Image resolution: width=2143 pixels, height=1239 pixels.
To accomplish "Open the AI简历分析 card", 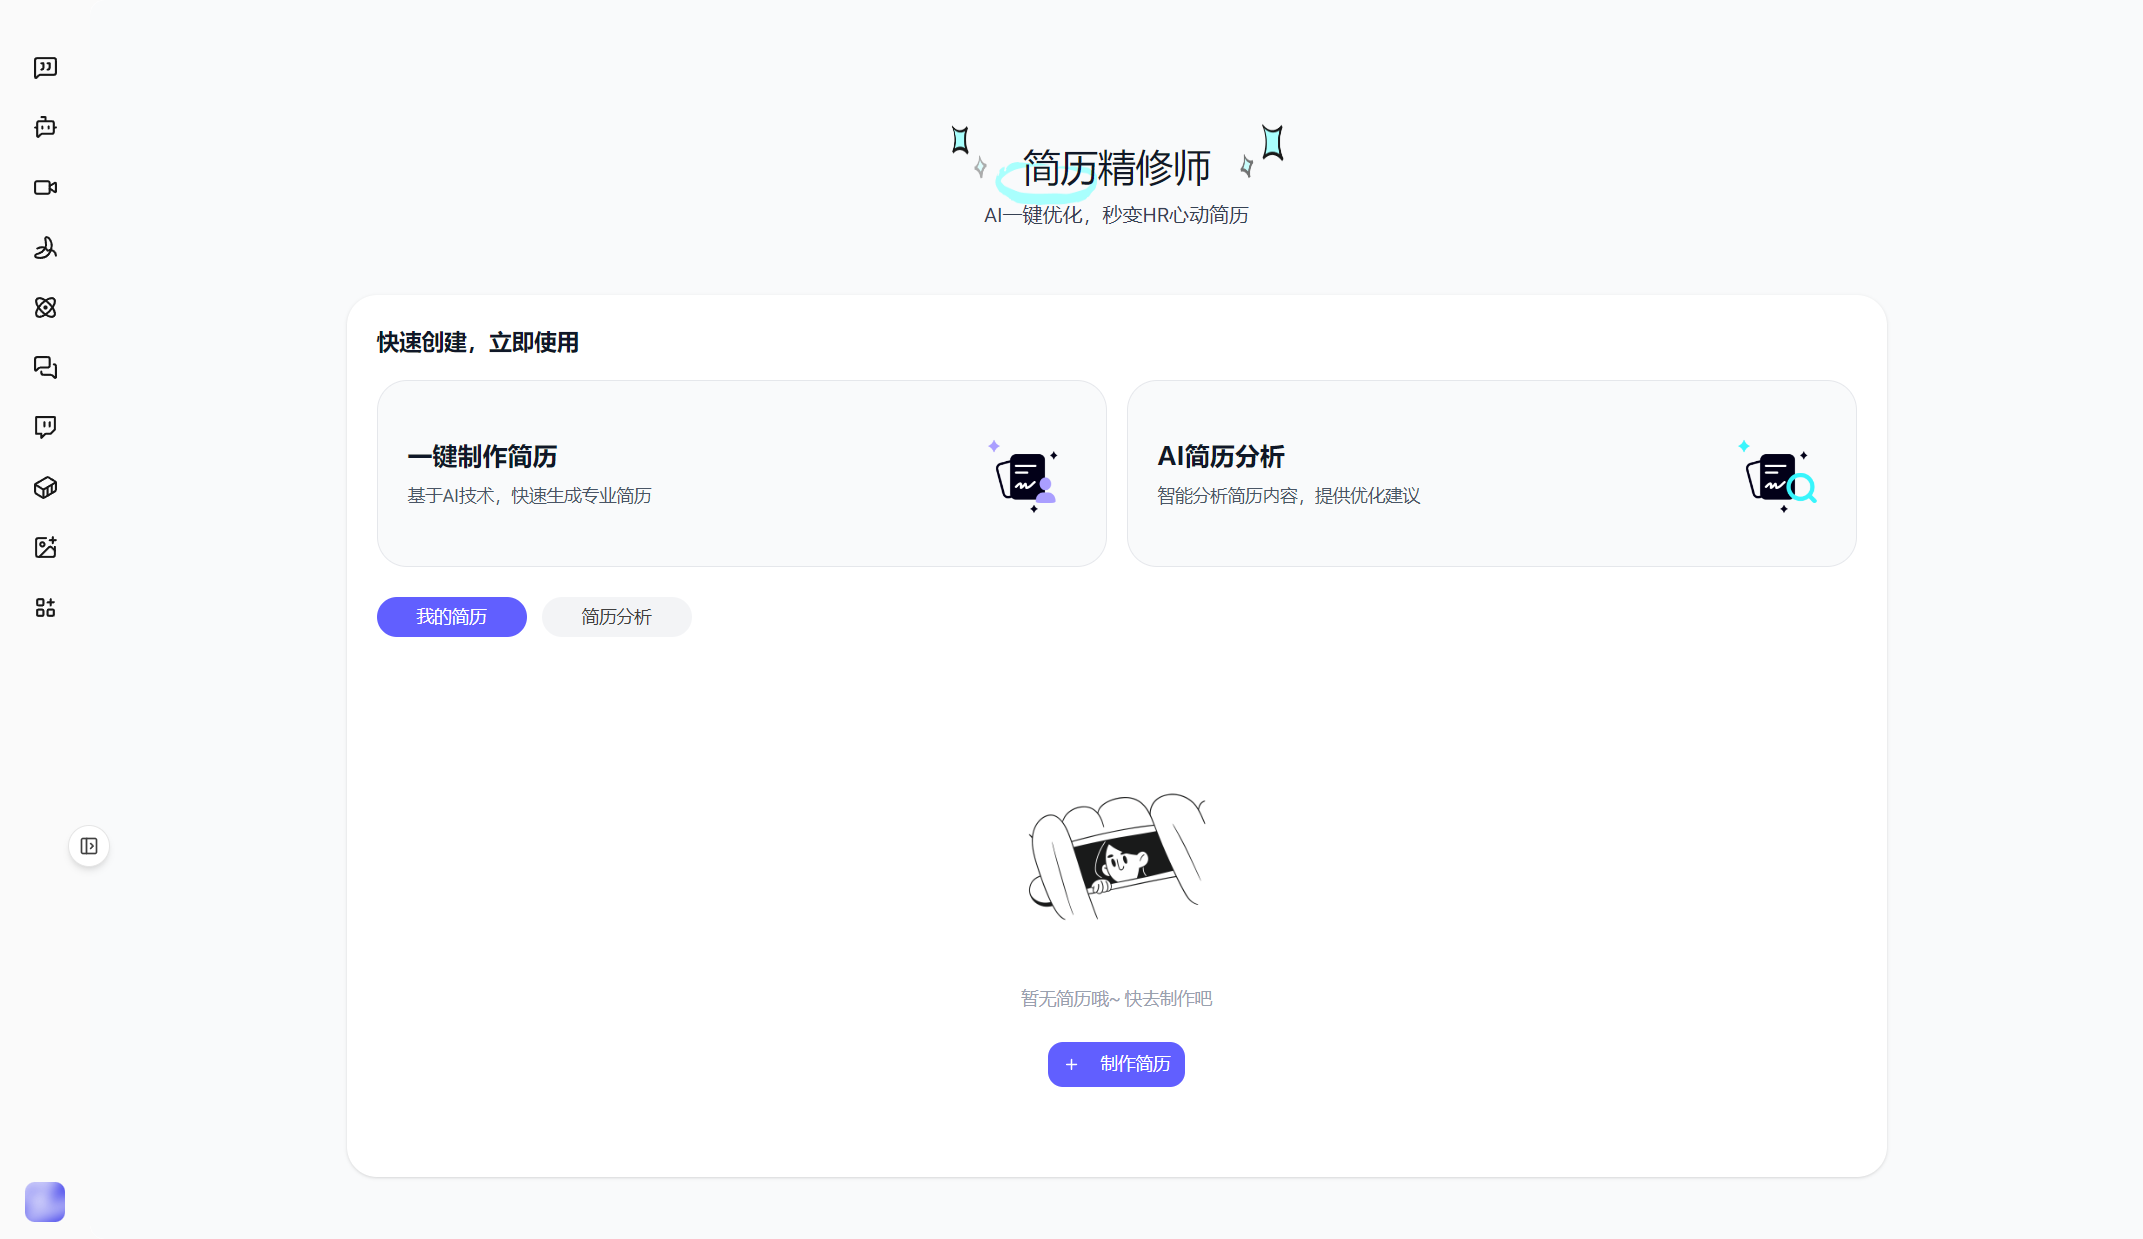I will [1491, 473].
